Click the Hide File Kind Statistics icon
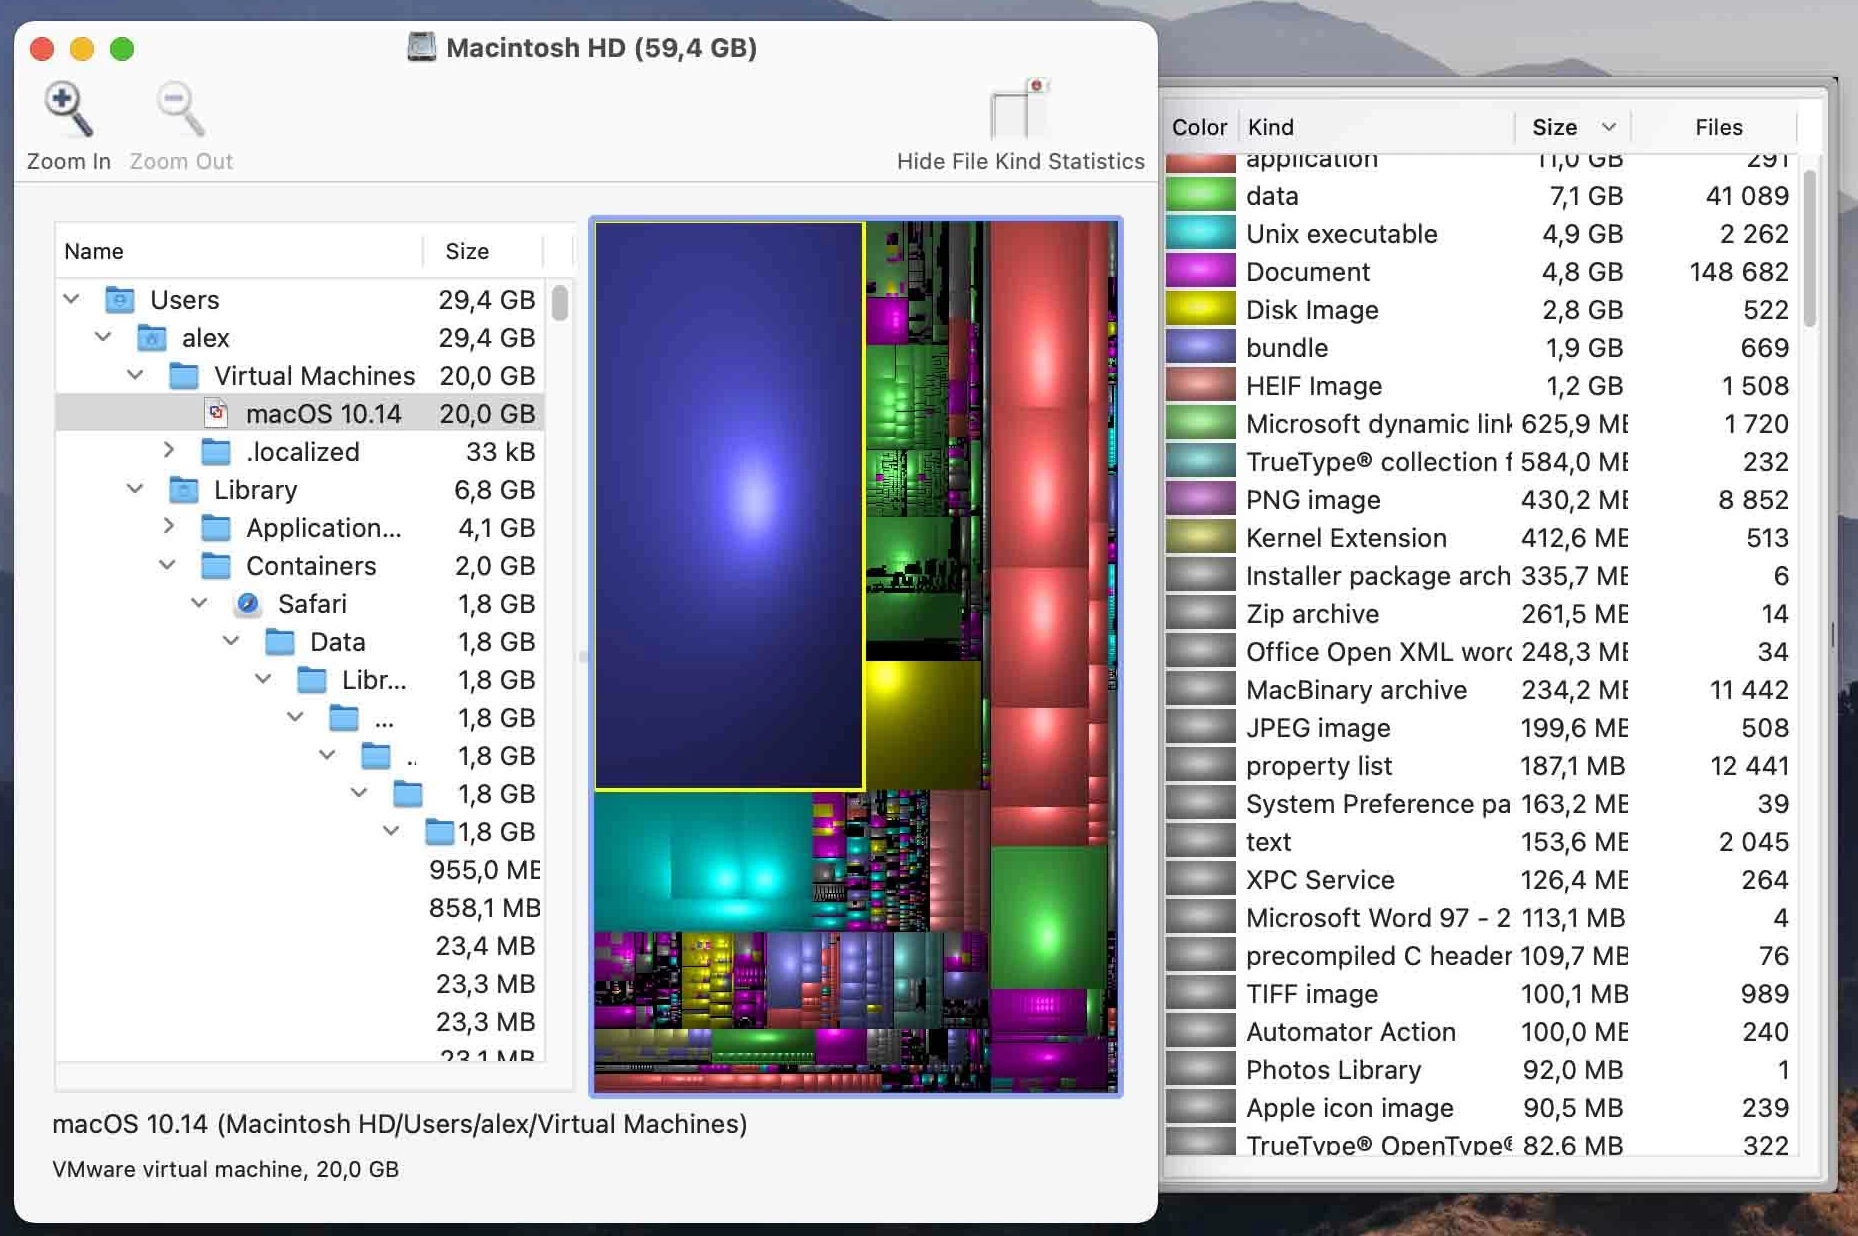This screenshot has height=1236, width=1858. tap(1020, 108)
